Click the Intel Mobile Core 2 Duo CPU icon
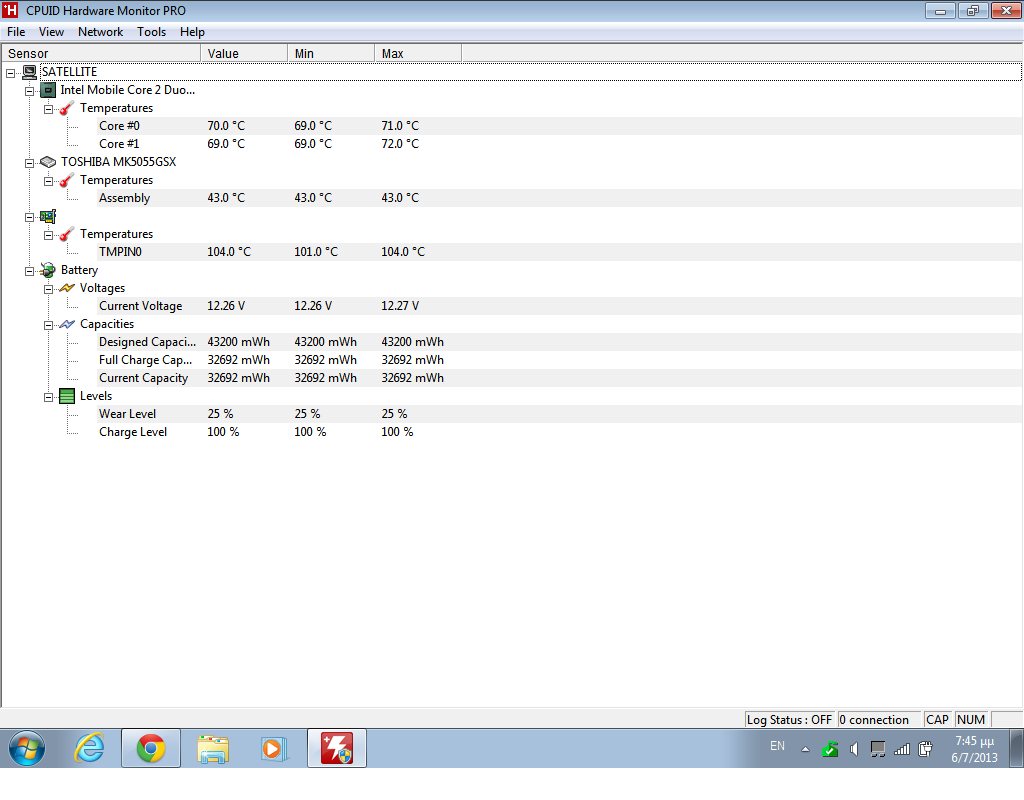Image resolution: width=1024 pixels, height=800 pixels. click(x=48, y=90)
